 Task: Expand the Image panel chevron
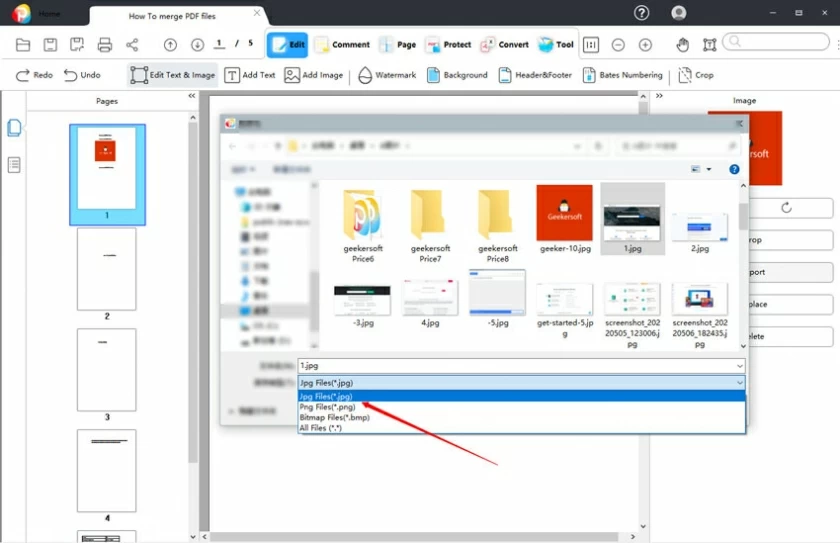[659, 96]
